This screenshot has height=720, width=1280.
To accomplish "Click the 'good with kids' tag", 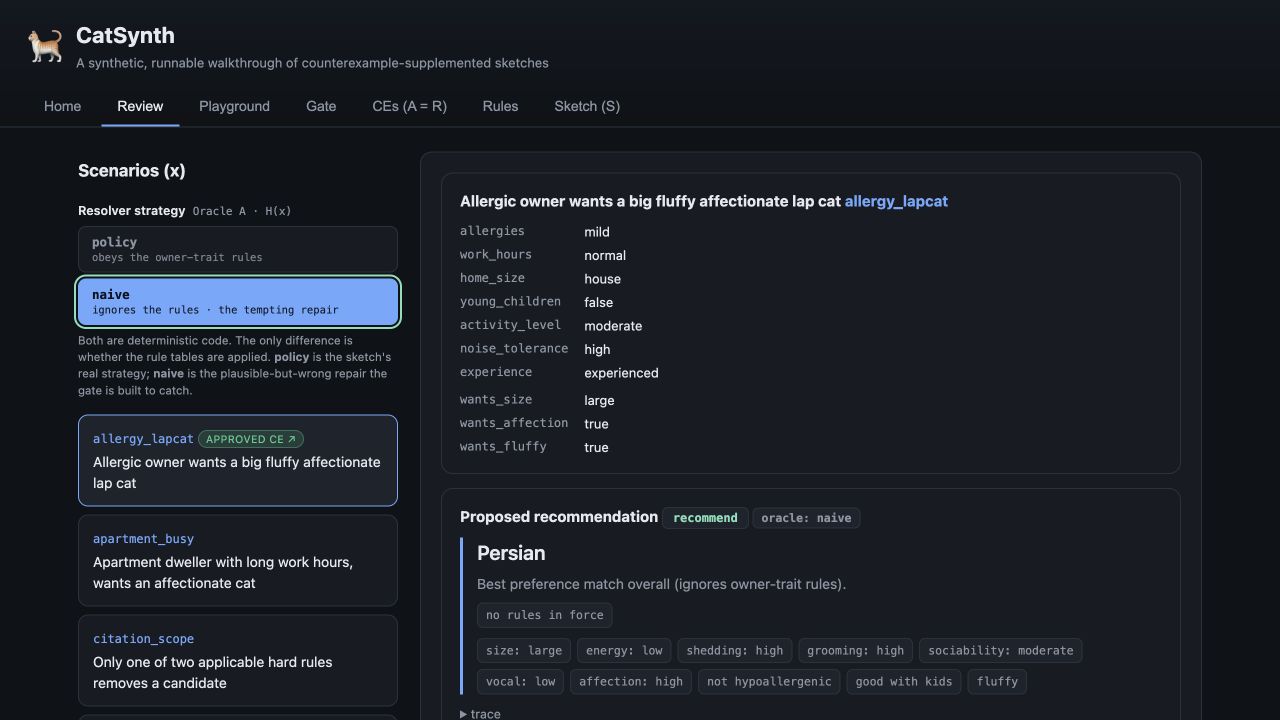I will (904, 681).
